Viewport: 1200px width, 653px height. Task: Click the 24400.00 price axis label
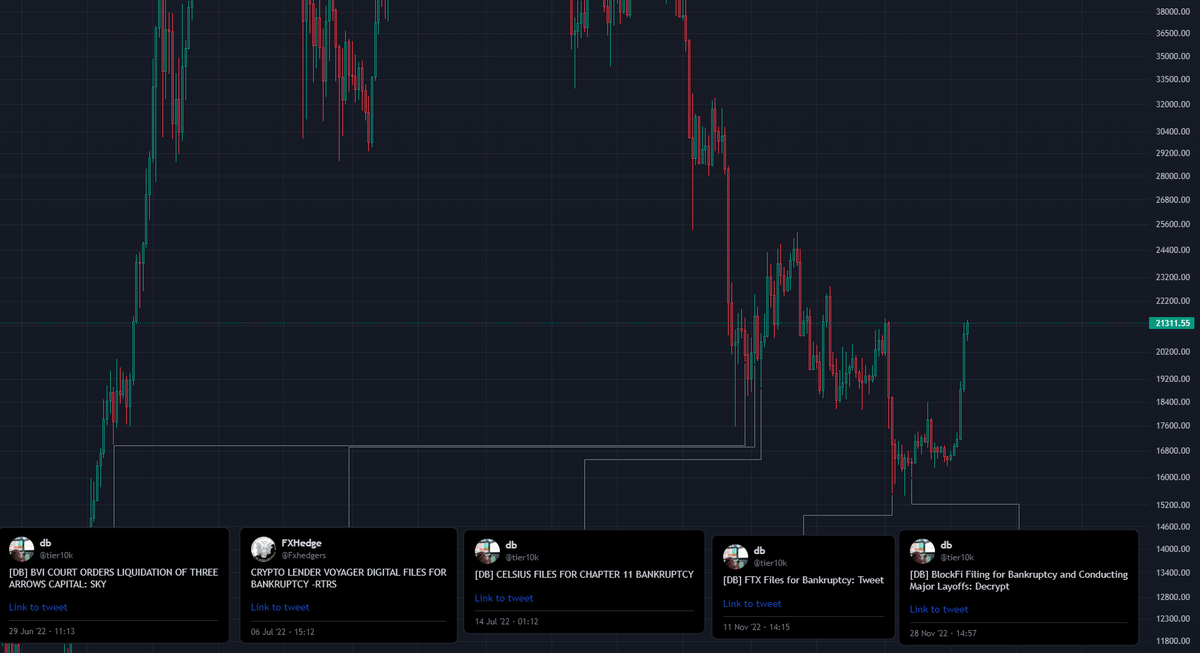(x=1172, y=251)
